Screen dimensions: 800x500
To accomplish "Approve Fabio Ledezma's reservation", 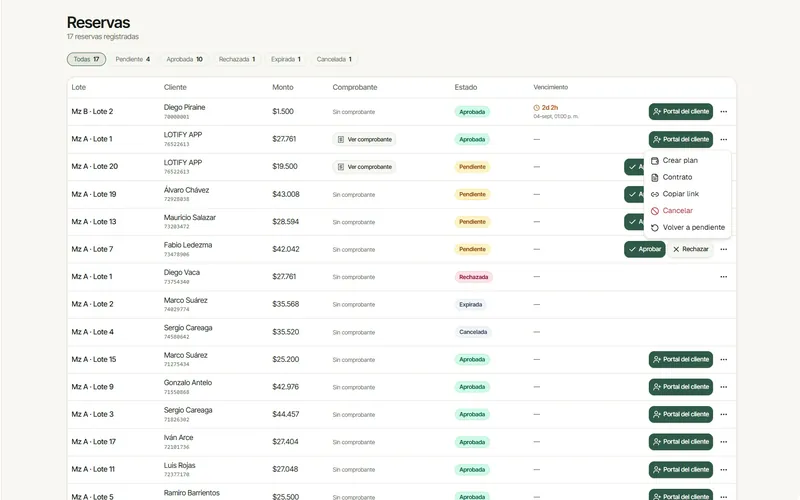I will 644,249.
